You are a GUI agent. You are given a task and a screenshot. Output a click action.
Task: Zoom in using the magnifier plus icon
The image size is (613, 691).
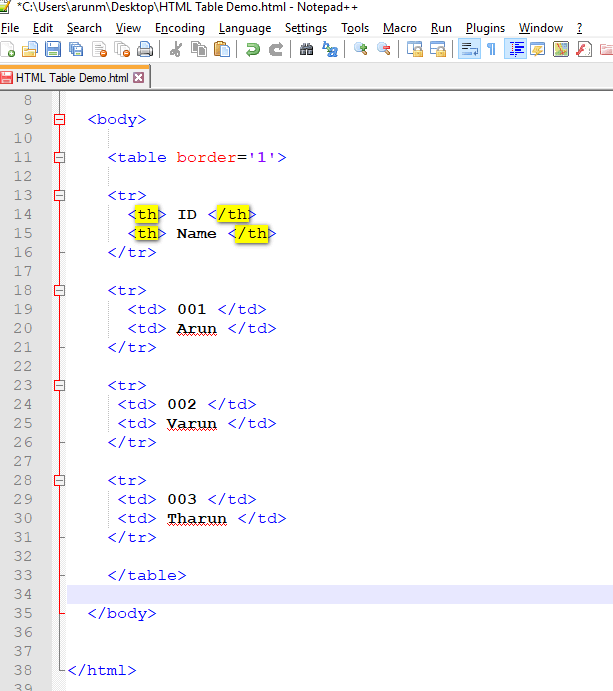[x=361, y=49]
